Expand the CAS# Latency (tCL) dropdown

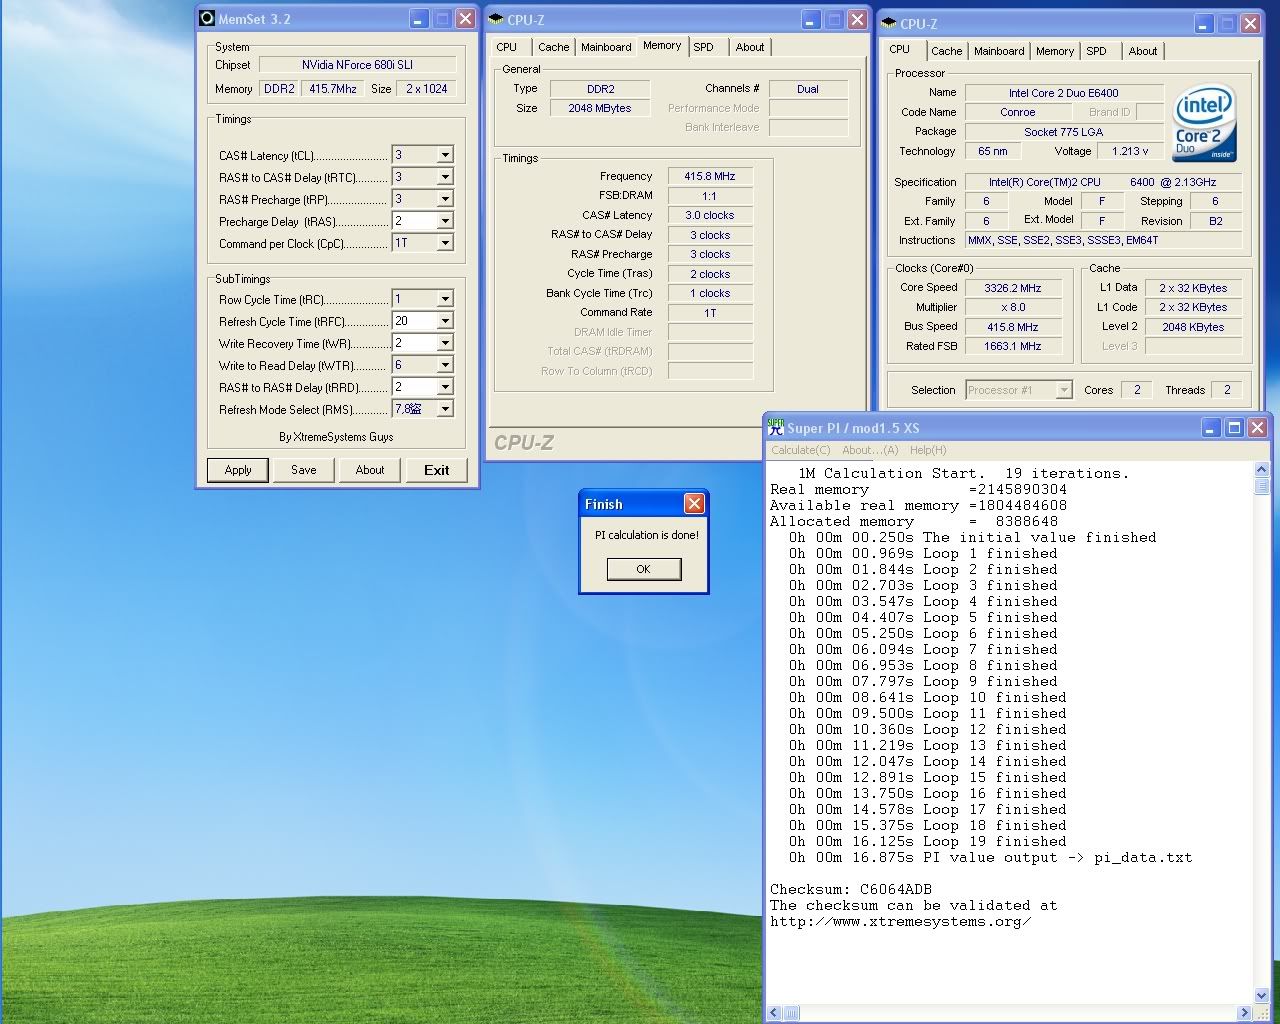[445, 155]
